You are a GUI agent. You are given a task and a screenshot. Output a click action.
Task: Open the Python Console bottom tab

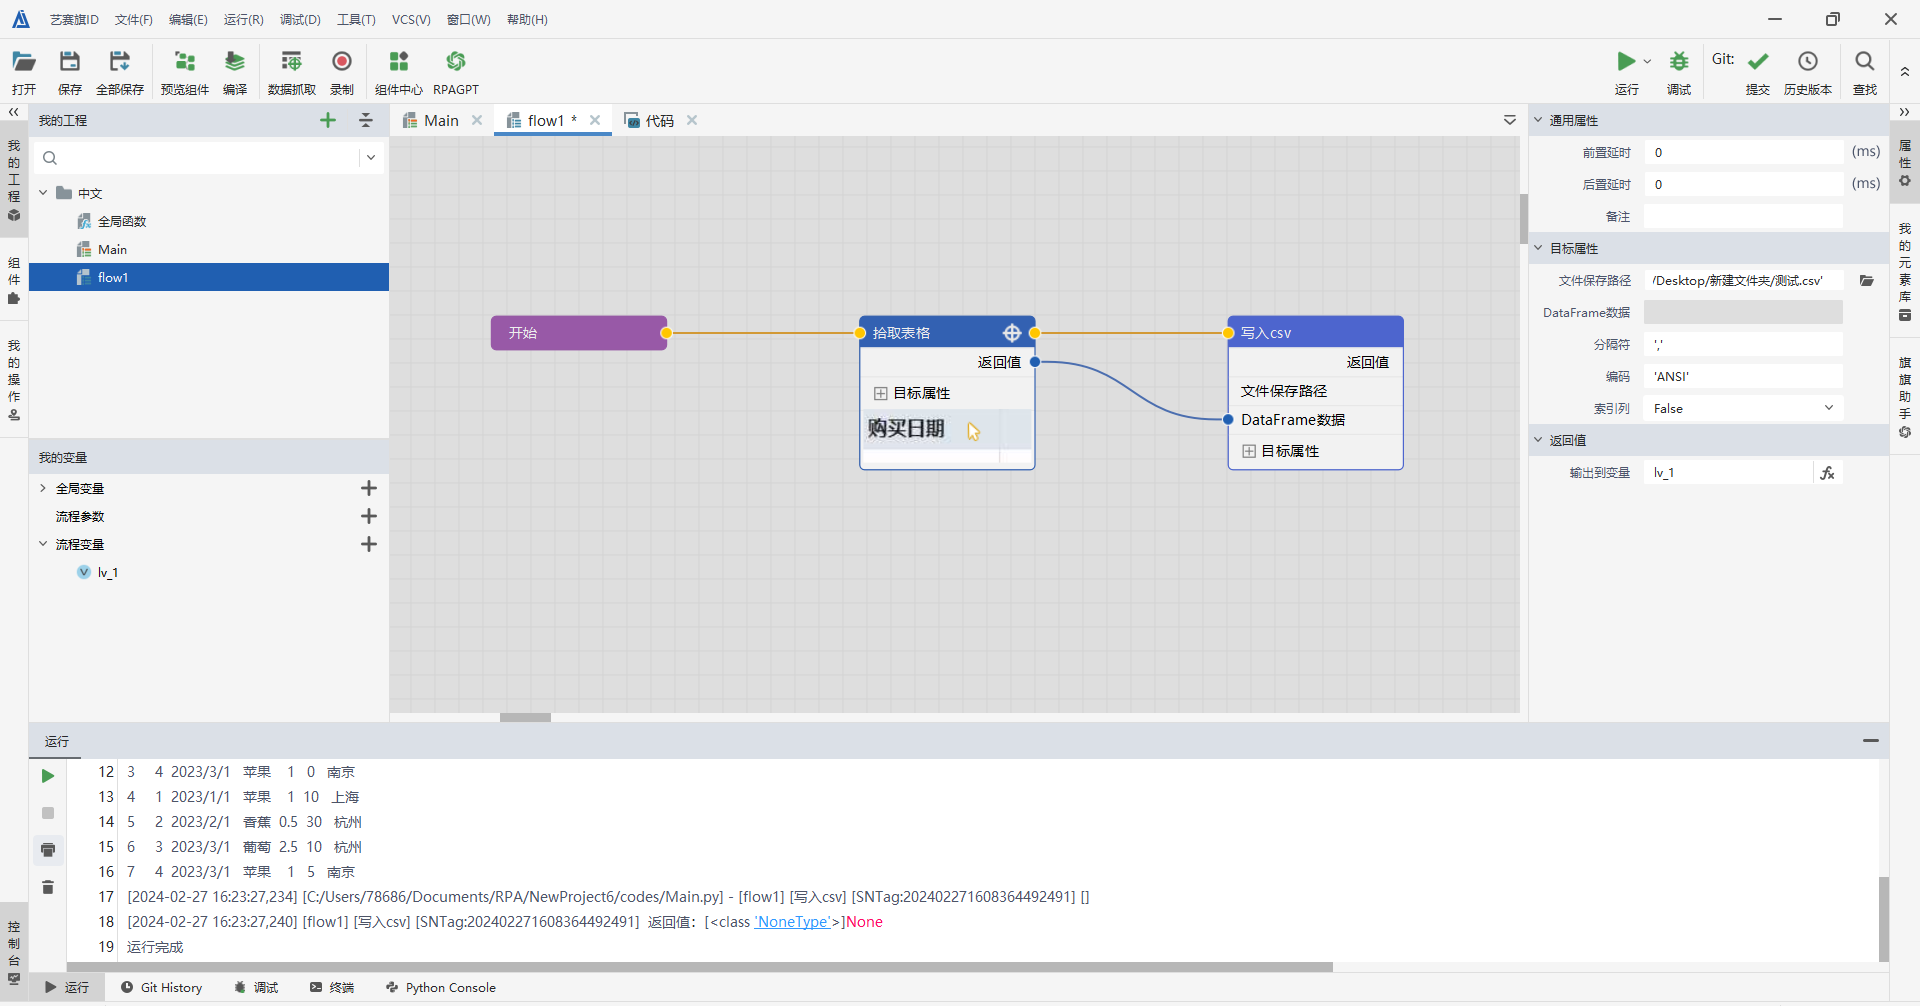pyautogui.click(x=441, y=988)
